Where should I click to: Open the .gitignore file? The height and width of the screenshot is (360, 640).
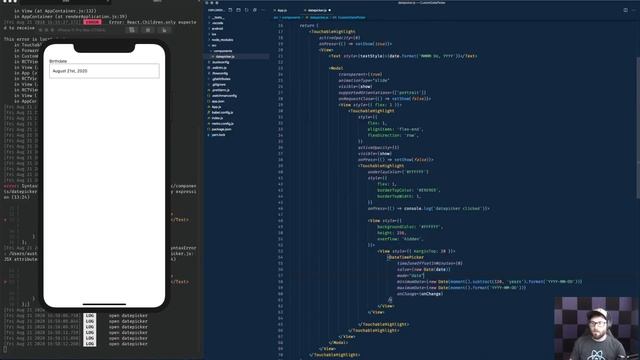point(219,84)
